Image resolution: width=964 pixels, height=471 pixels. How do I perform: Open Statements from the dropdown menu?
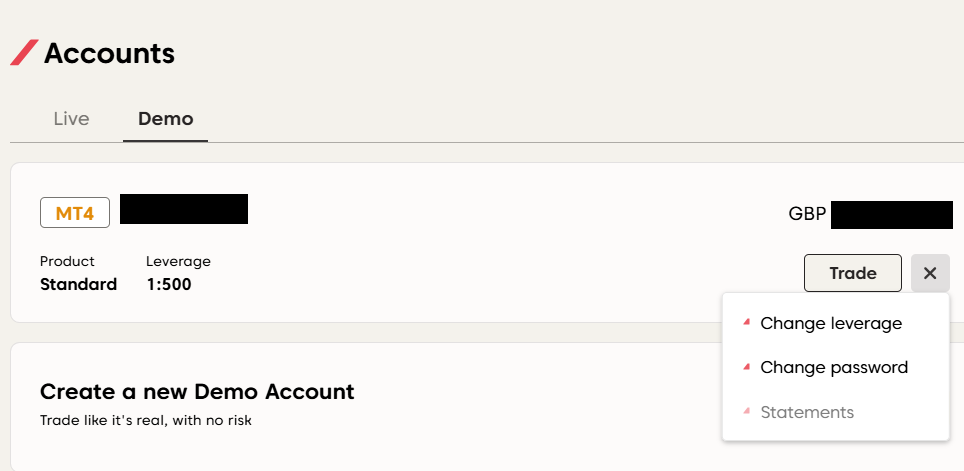(x=807, y=412)
